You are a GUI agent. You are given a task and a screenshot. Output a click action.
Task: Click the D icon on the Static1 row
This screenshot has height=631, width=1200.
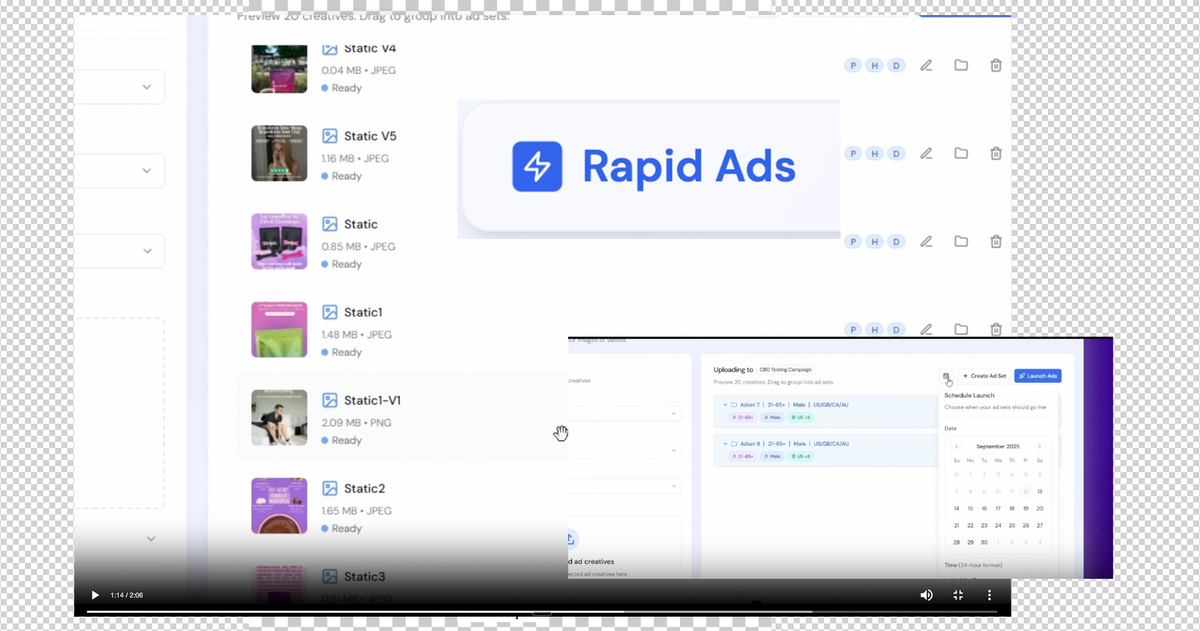tap(896, 329)
